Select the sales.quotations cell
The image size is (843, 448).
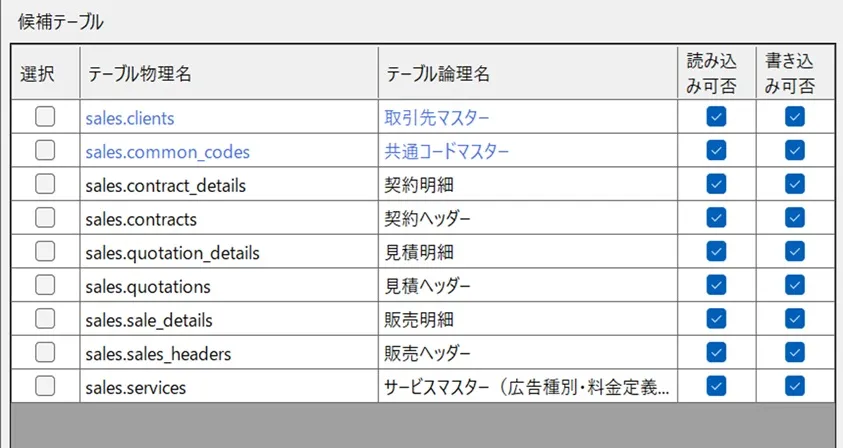tap(229, 285)
